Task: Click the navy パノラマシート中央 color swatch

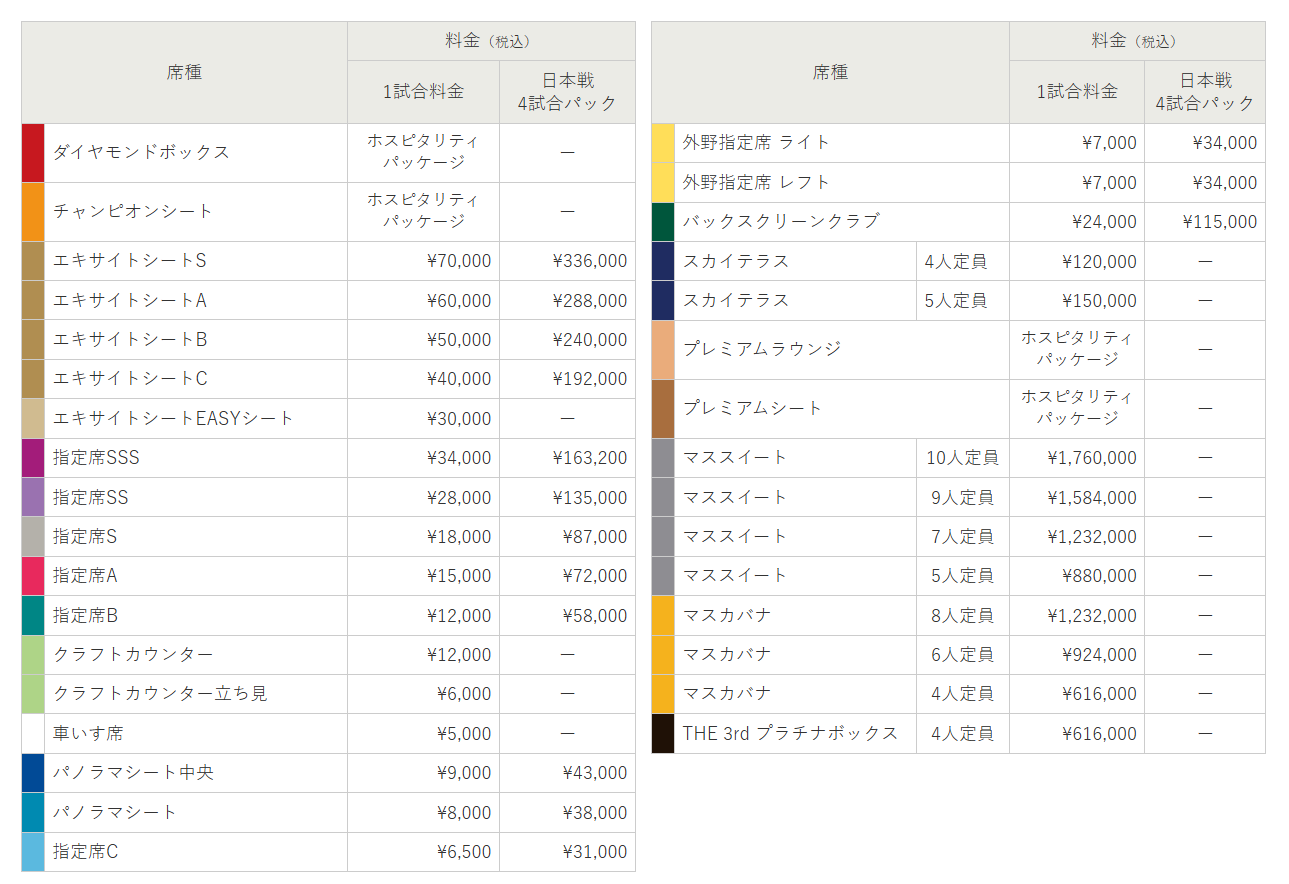Action: (31, 772)
